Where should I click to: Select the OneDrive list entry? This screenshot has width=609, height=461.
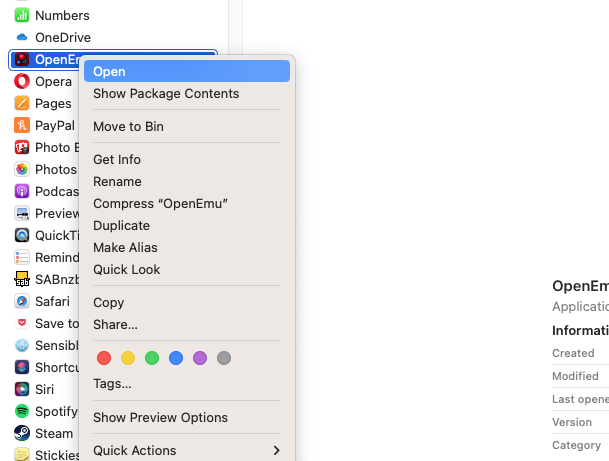[x=113, y=37]
